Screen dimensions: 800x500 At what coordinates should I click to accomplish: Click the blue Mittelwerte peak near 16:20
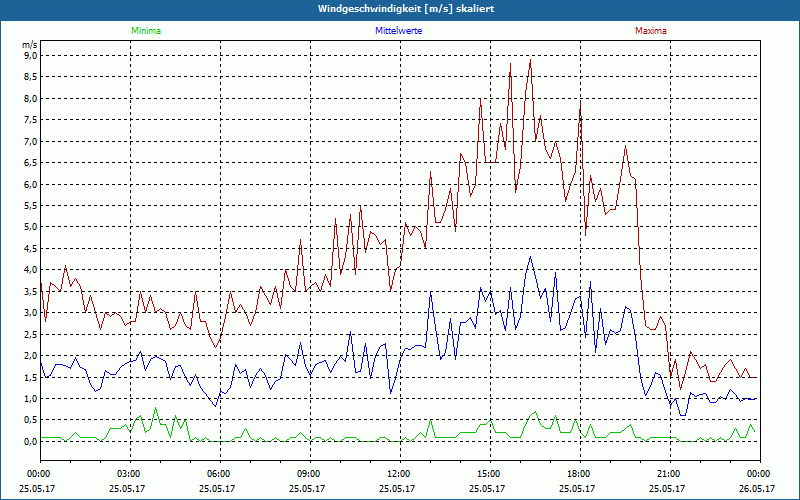pyautogui.click(x=531, y=257)
